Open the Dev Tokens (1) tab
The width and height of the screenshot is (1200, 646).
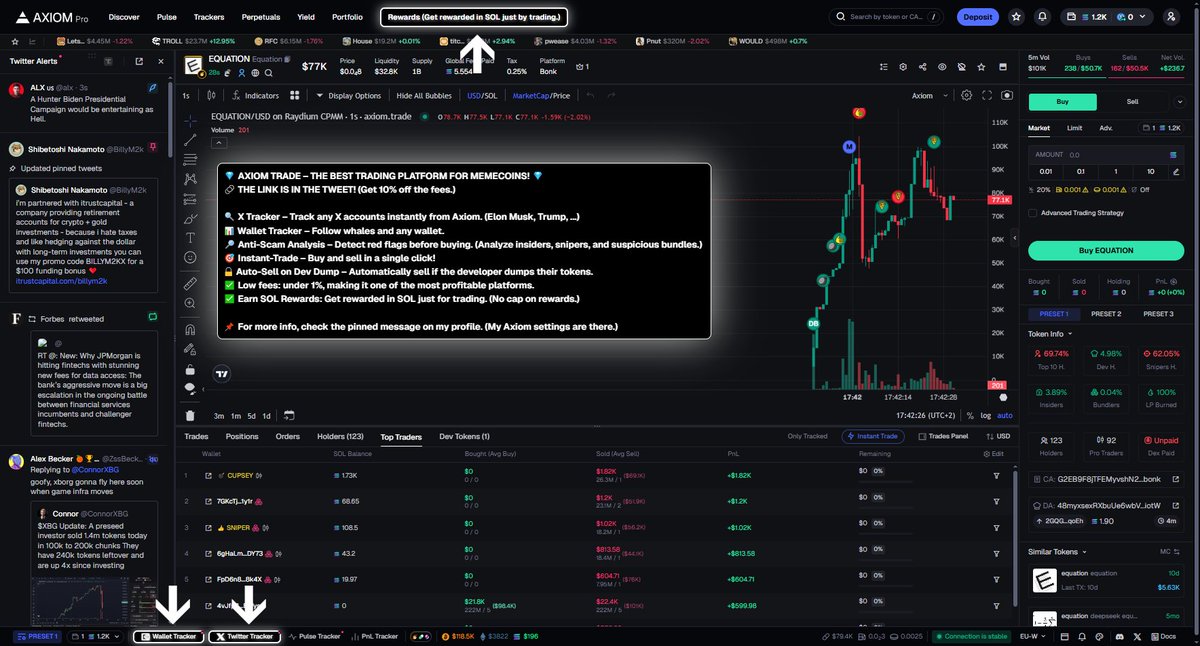click(464, 437)
